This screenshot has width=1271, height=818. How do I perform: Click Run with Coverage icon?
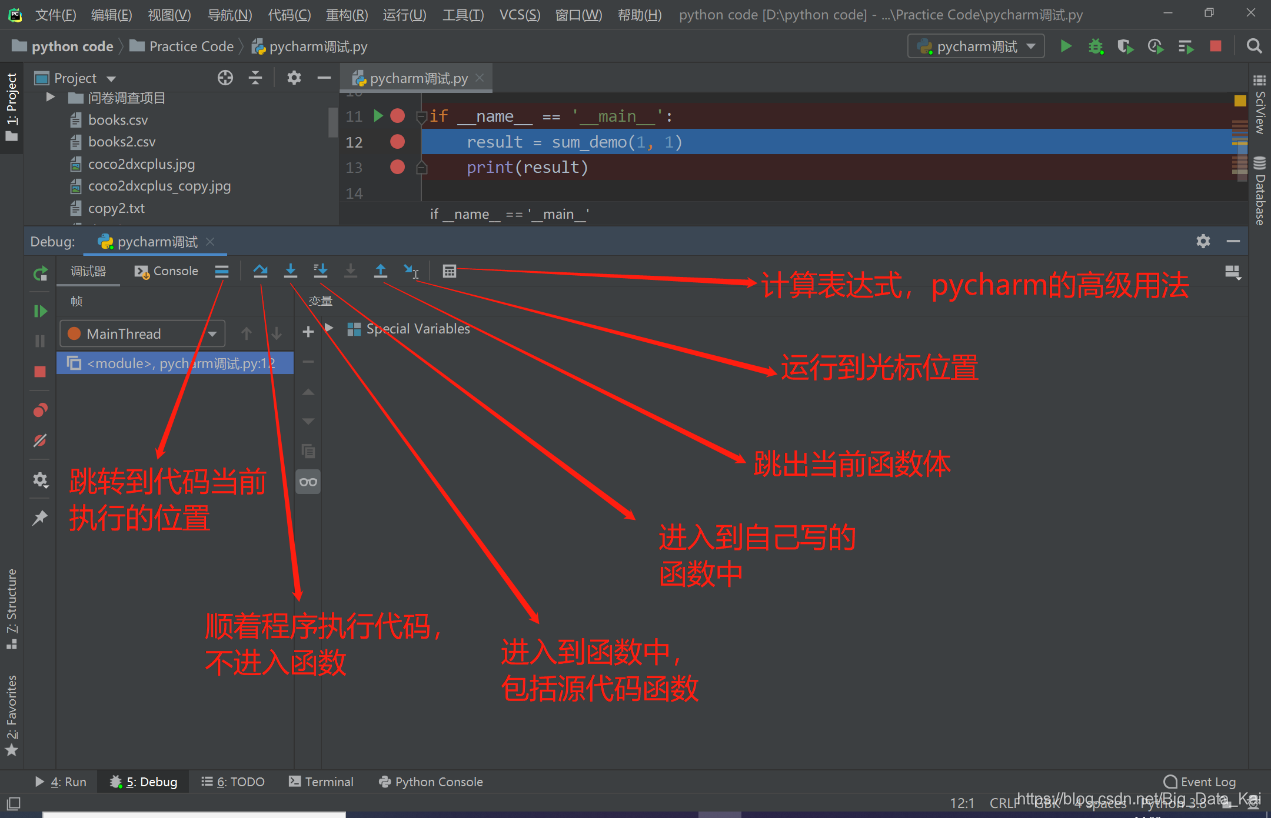coord(1126,46)
